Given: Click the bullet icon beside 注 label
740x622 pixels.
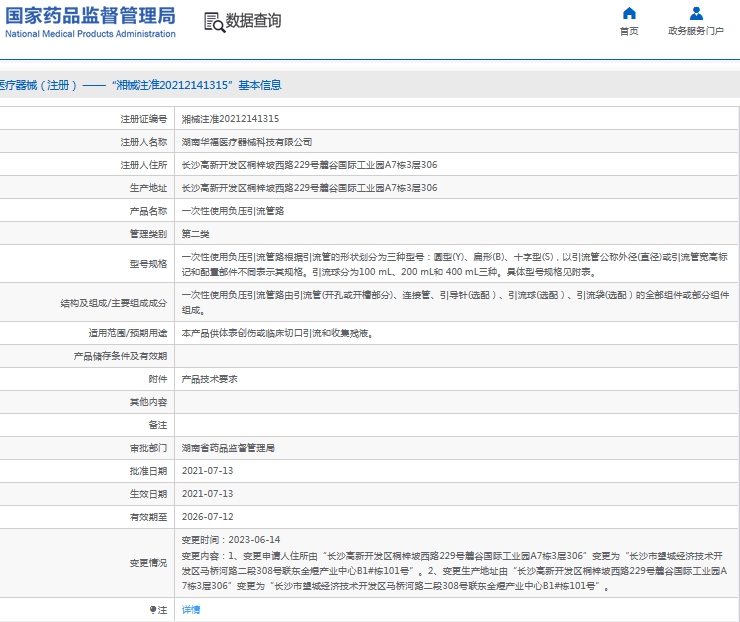Looking at the screenshot, I should point(152,610).
